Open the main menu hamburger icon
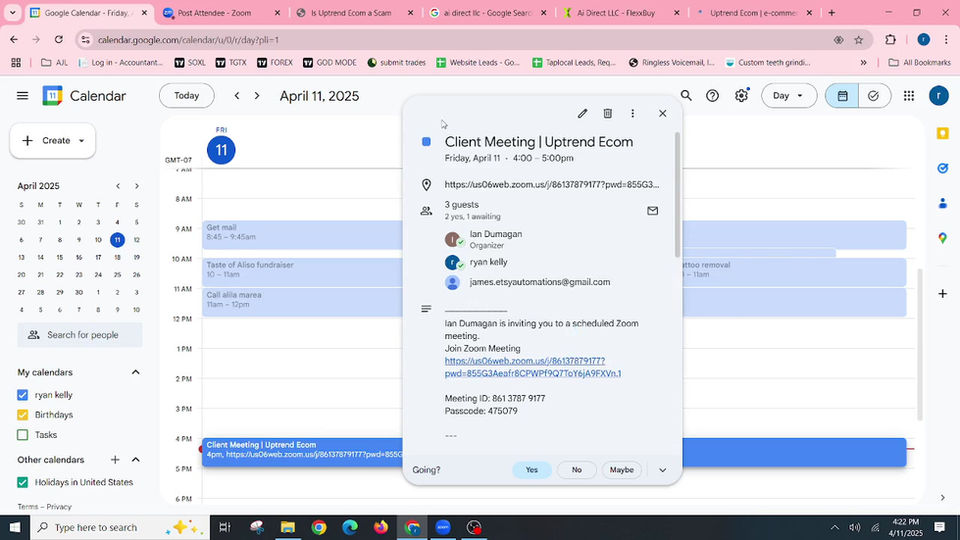 [23, 96]
